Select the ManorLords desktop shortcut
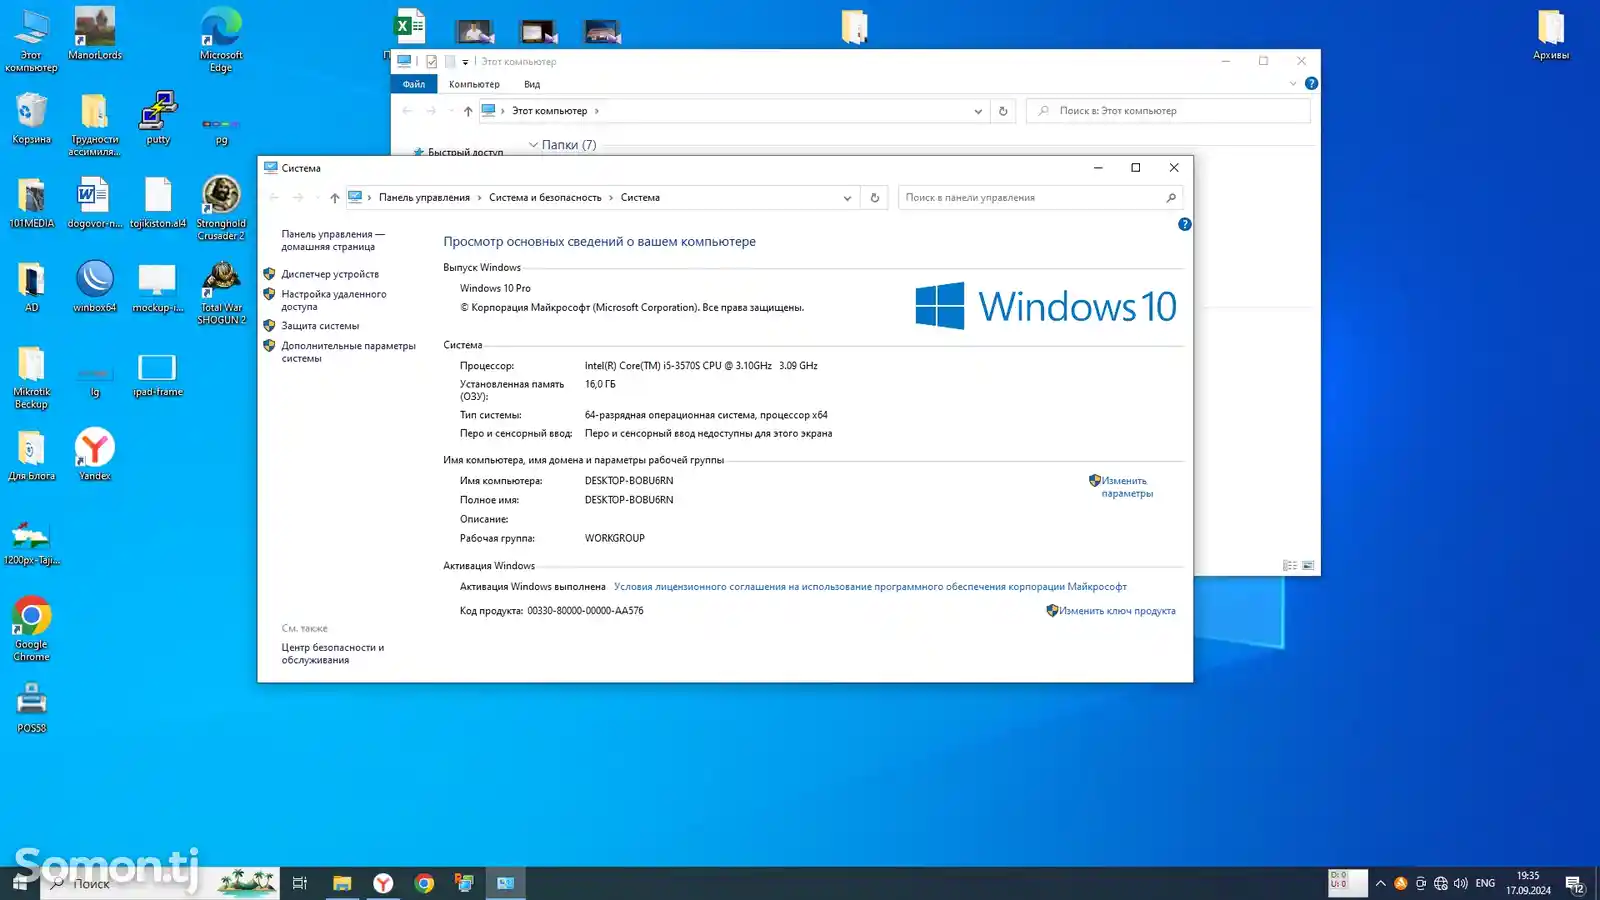Viewport: 1600px width, 900px height. 95,34
